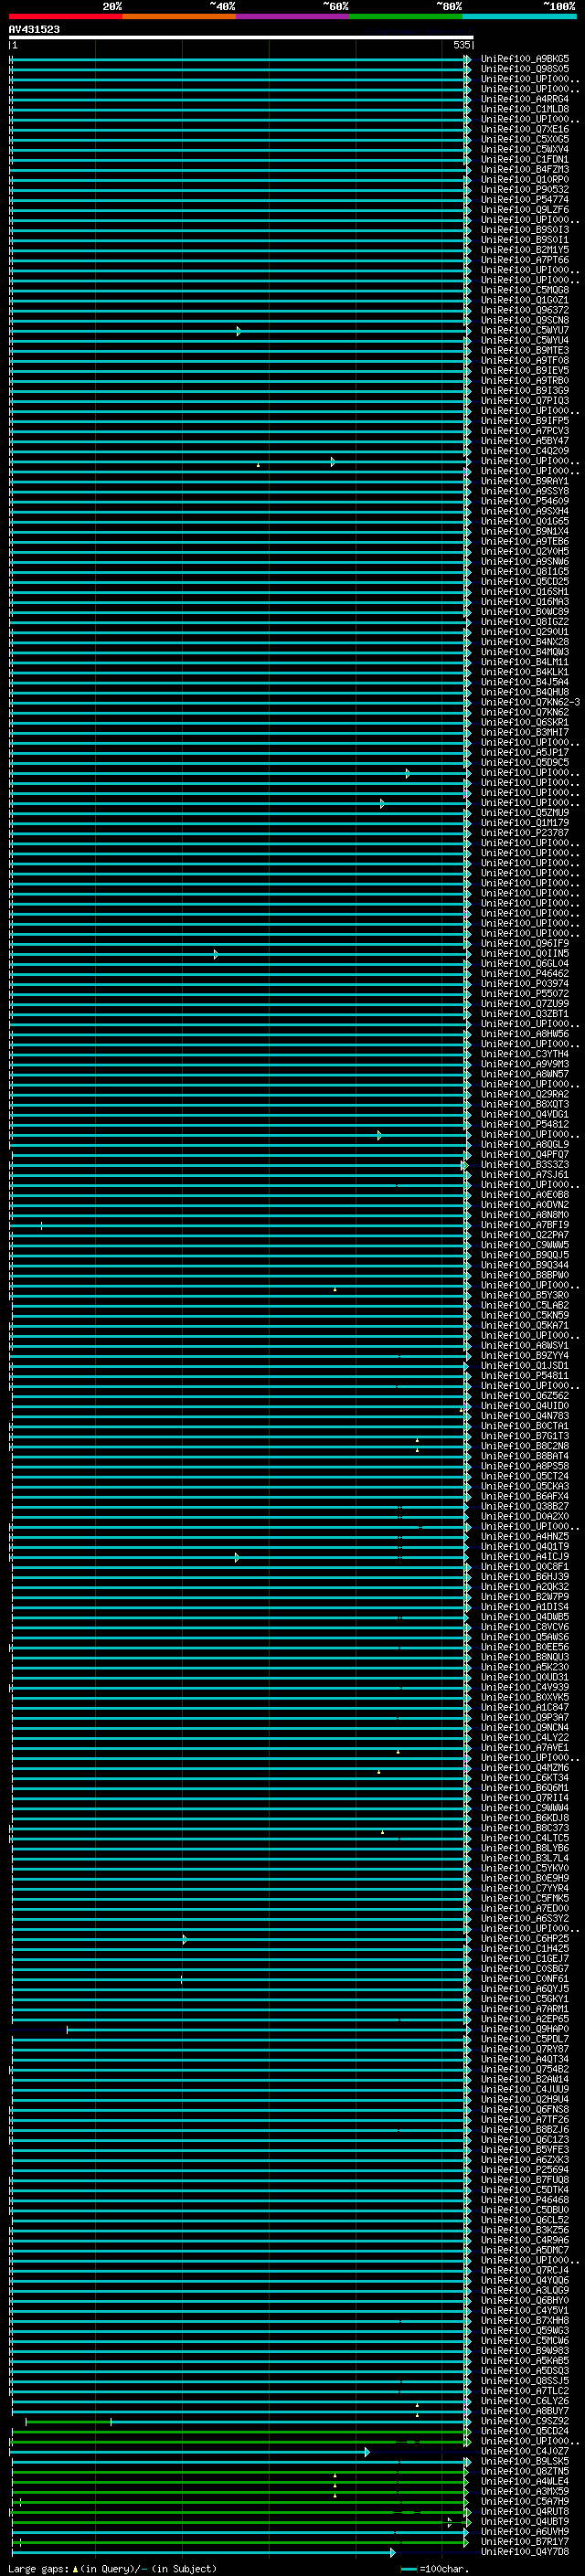Select the UniRef100_B9W983 label

click(525, 2351)
